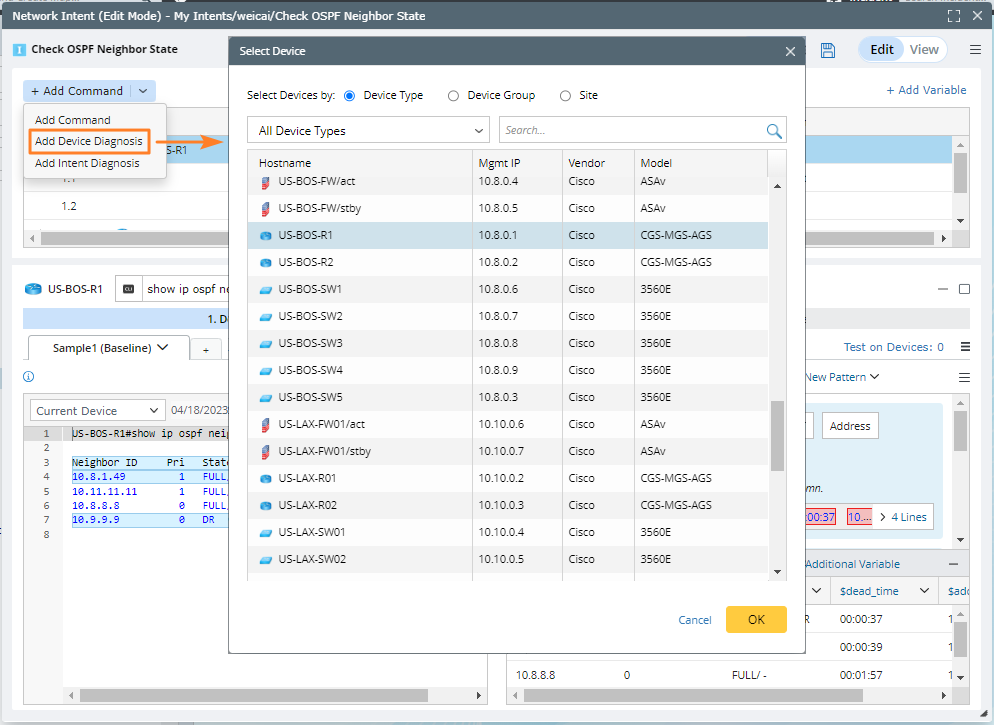The height and width of the screenshot is (725, 994).
Task: Open the All Device Types dropdown
Action: 368,131
